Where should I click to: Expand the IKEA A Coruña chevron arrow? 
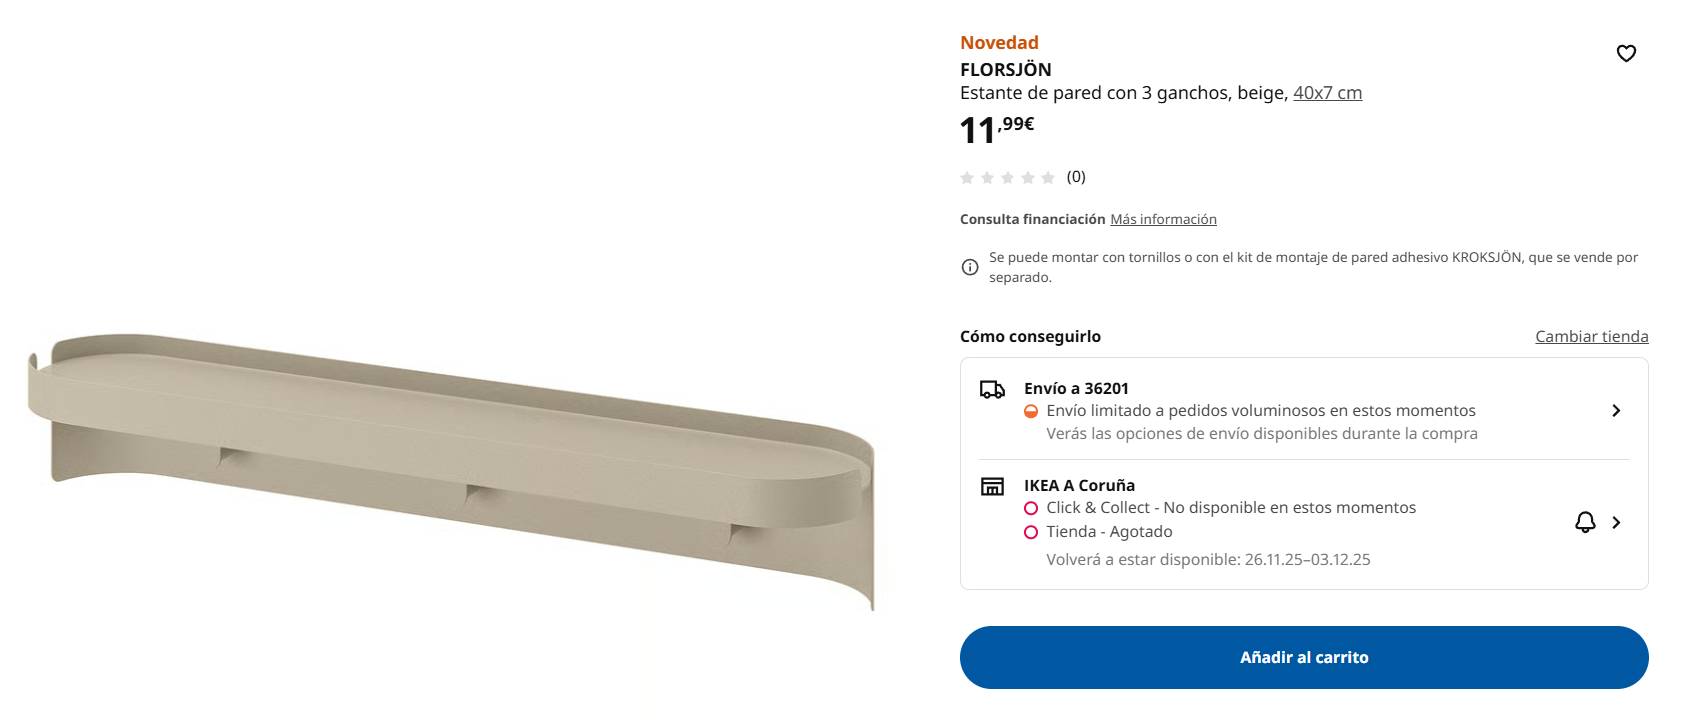point(1616,522)
